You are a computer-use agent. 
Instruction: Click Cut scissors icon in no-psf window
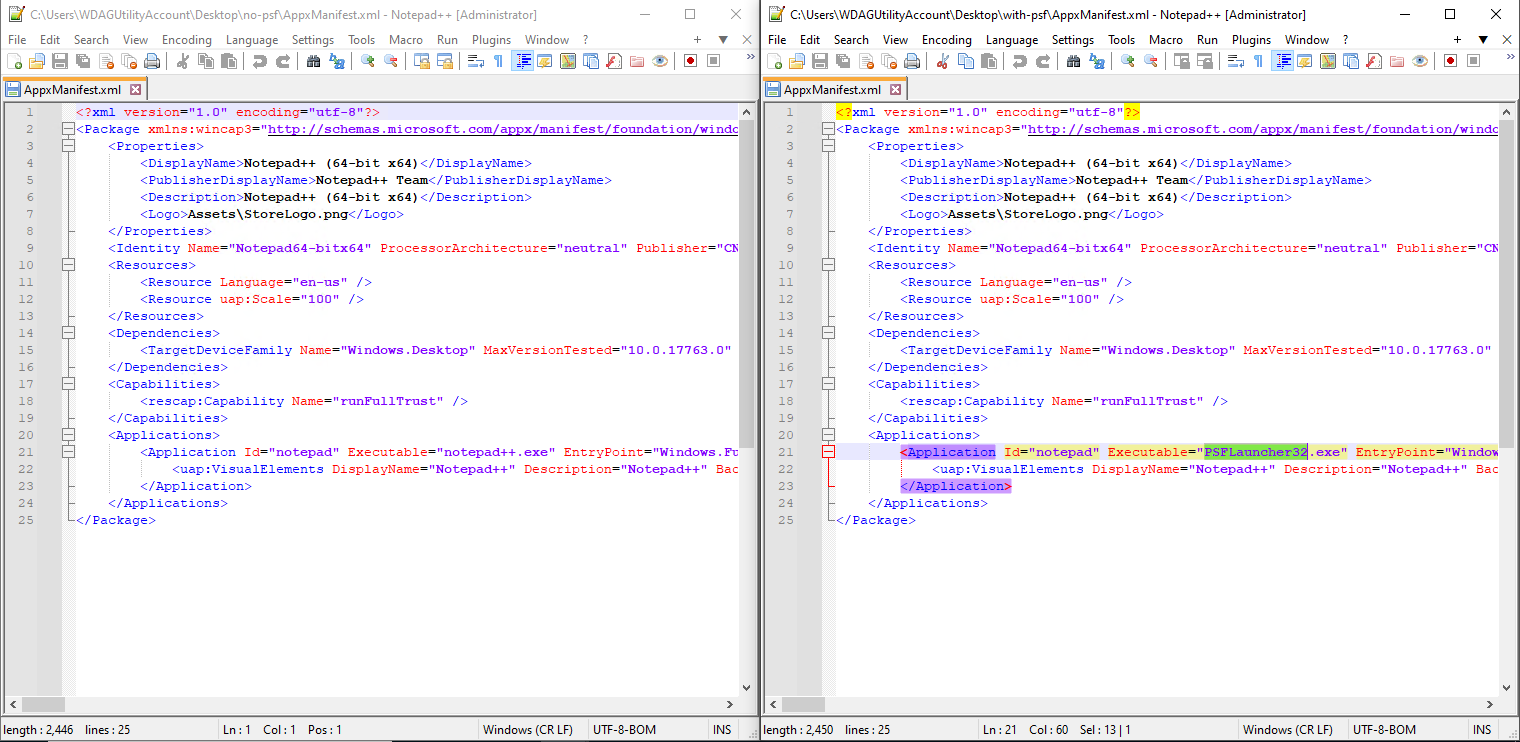click(x=182, y=61)
